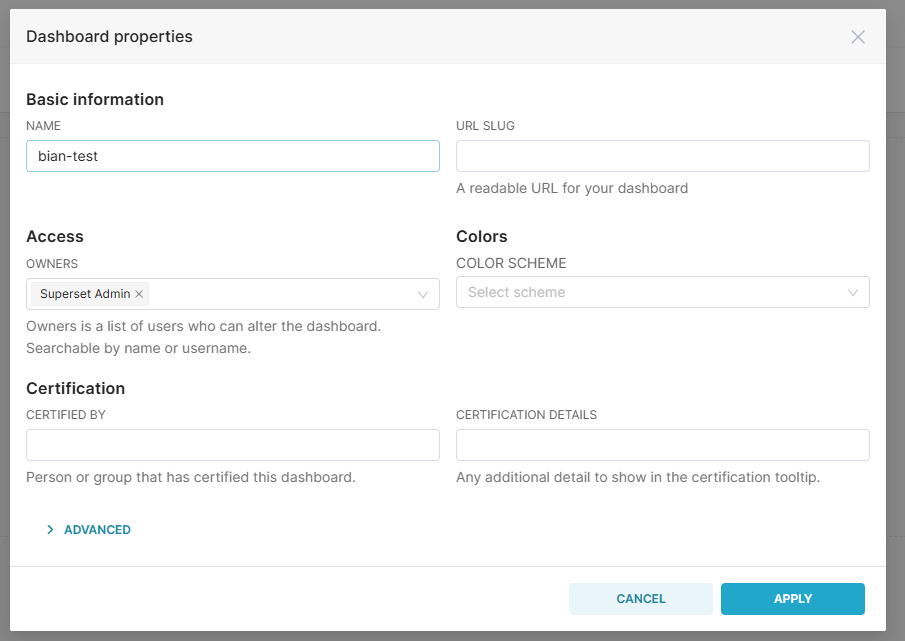This screenshot has height=641, width=905.
Task: Remove Superset Admin owner tag
Action: tap(139, 294)
